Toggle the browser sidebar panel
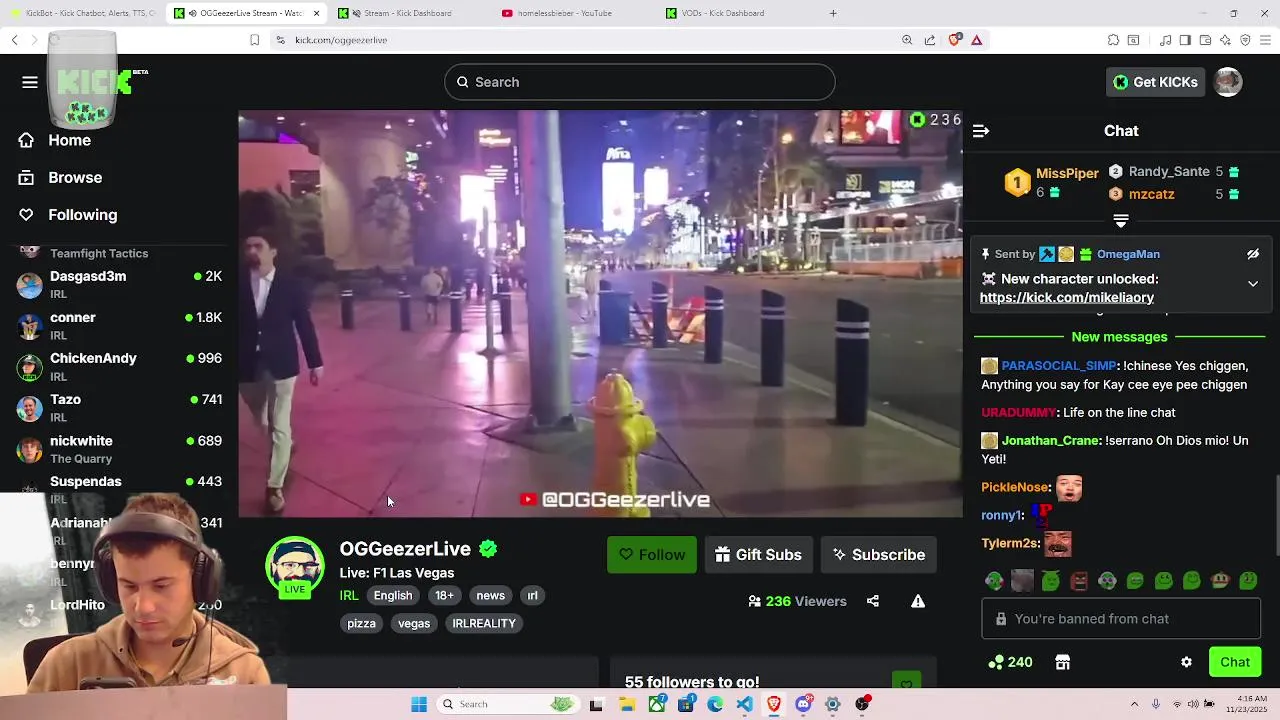This screenshot has height=720, width=1280. pos(1185,40)
